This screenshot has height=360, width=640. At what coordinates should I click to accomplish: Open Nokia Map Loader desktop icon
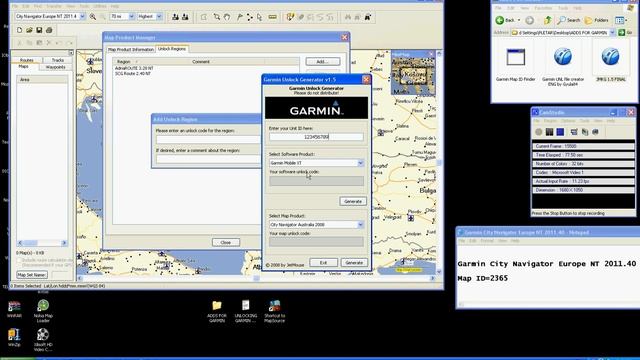tap(43, 311)
